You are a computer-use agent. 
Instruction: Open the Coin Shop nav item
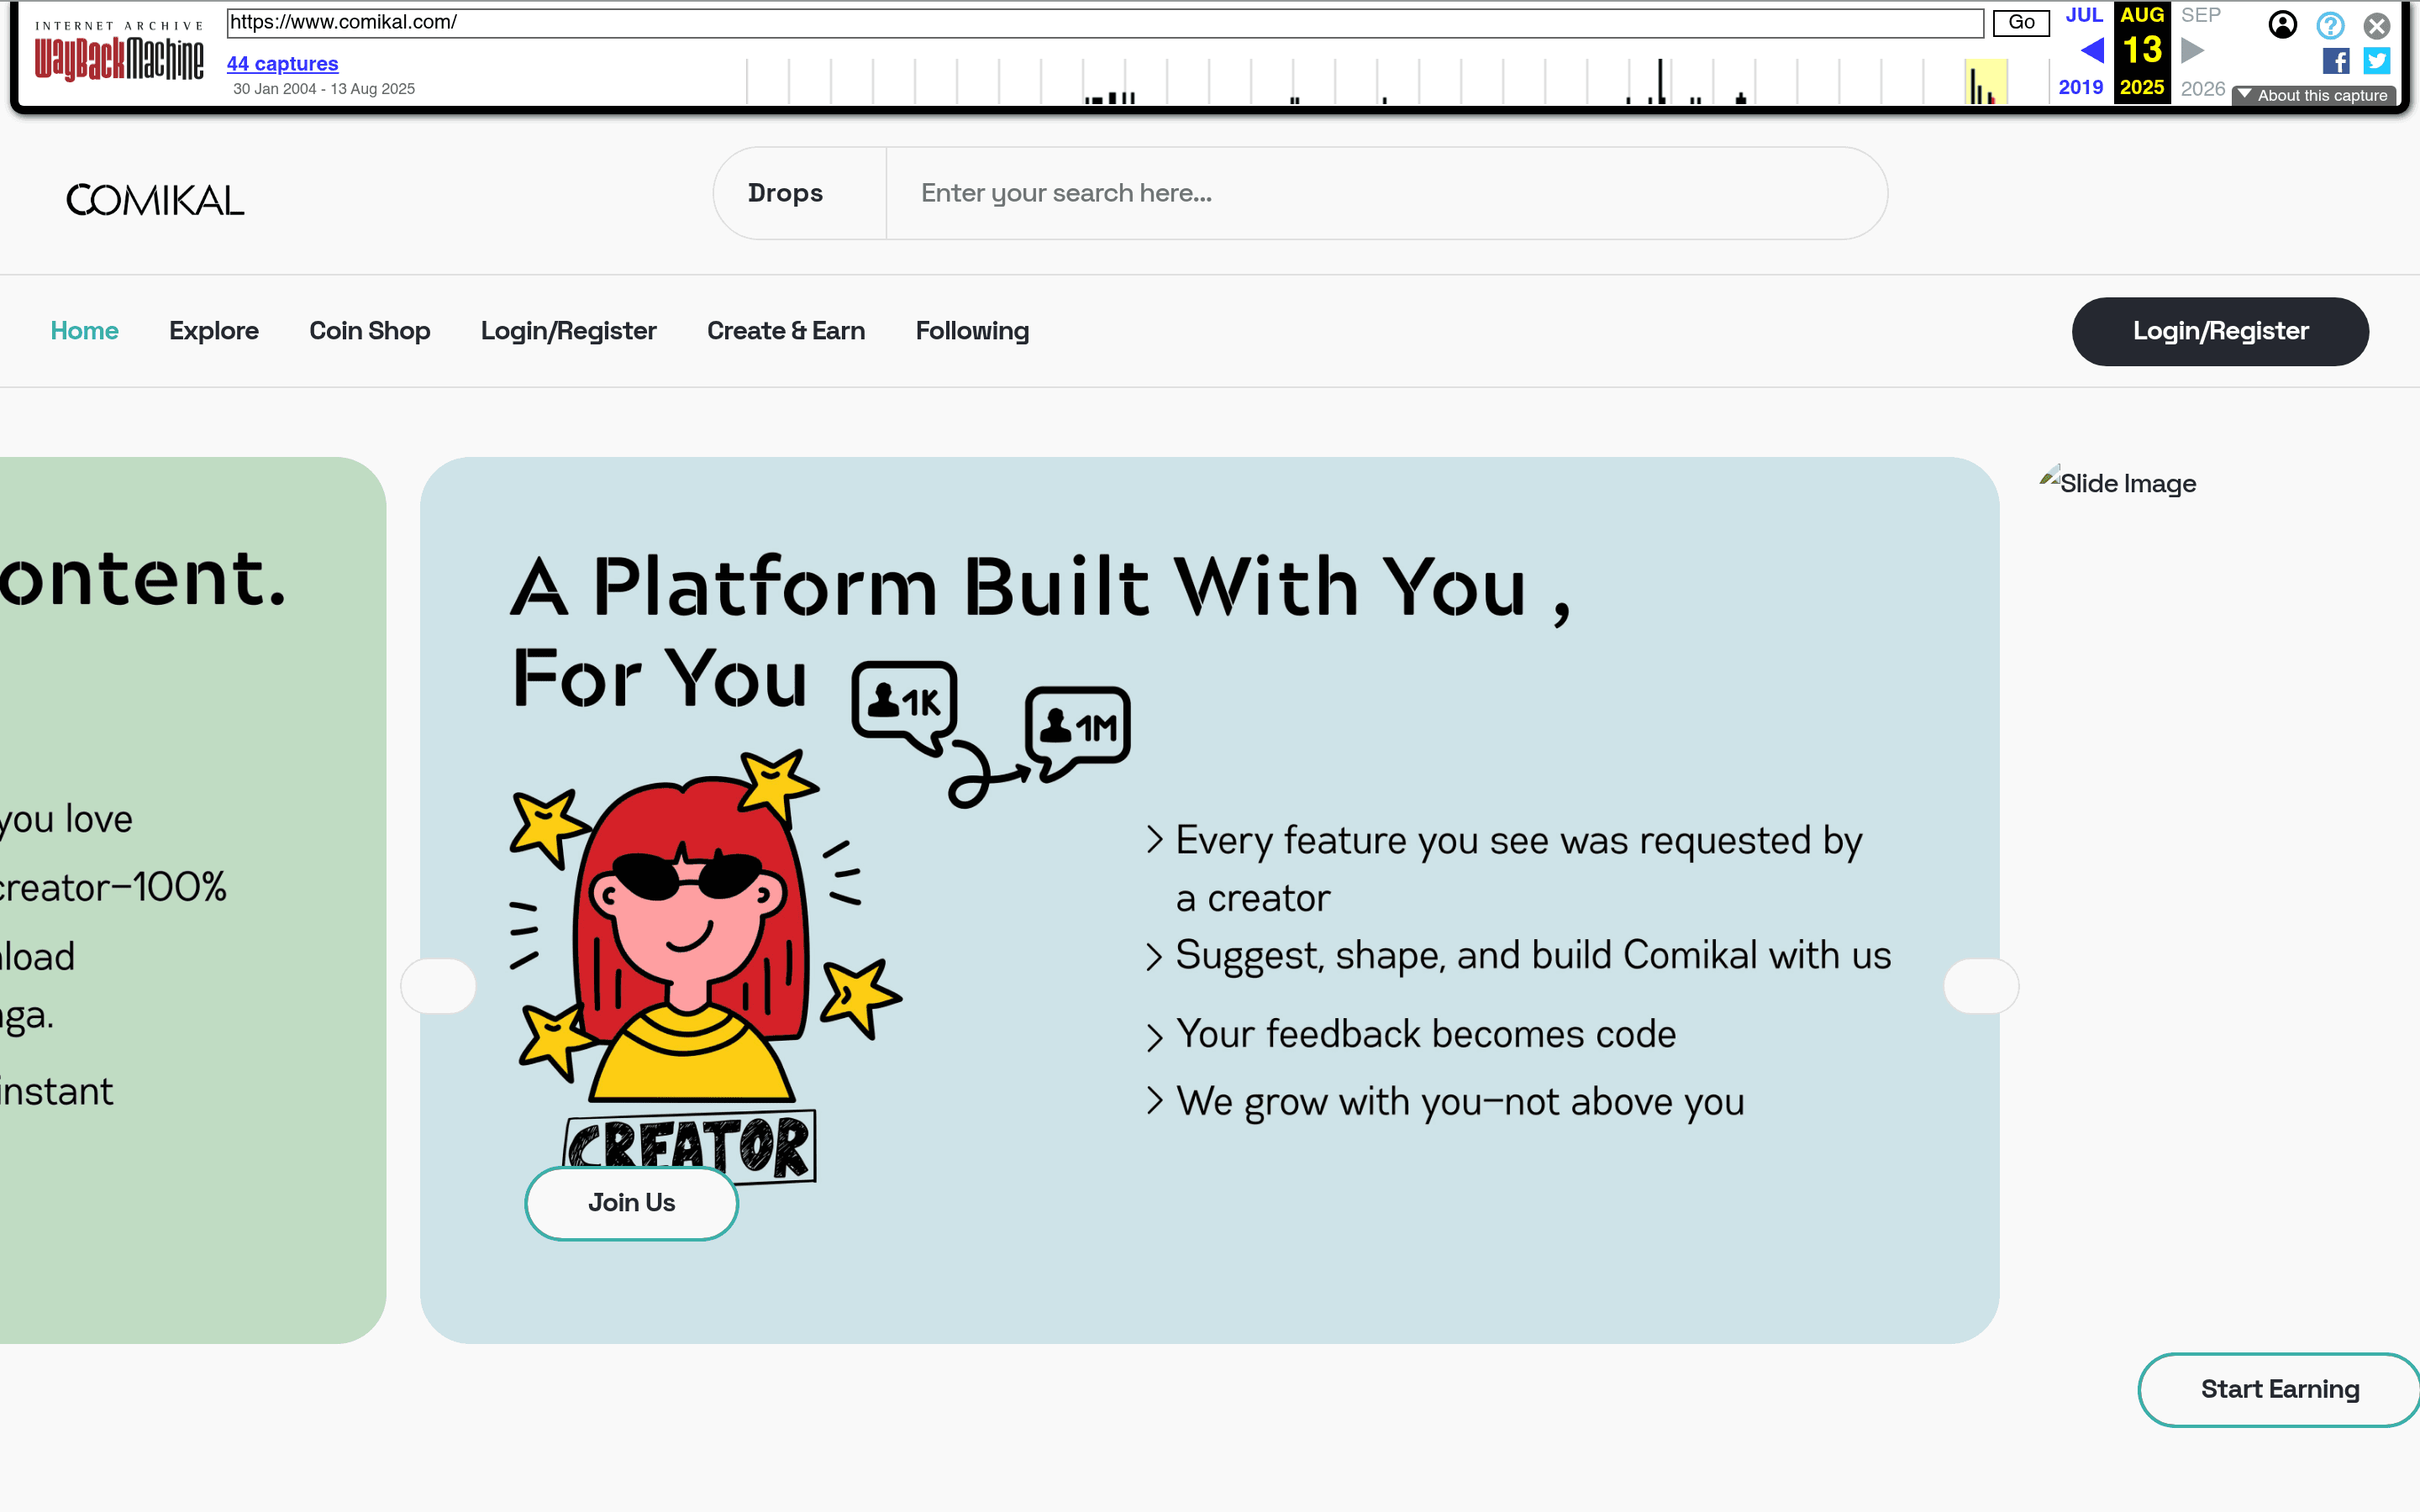370,331
